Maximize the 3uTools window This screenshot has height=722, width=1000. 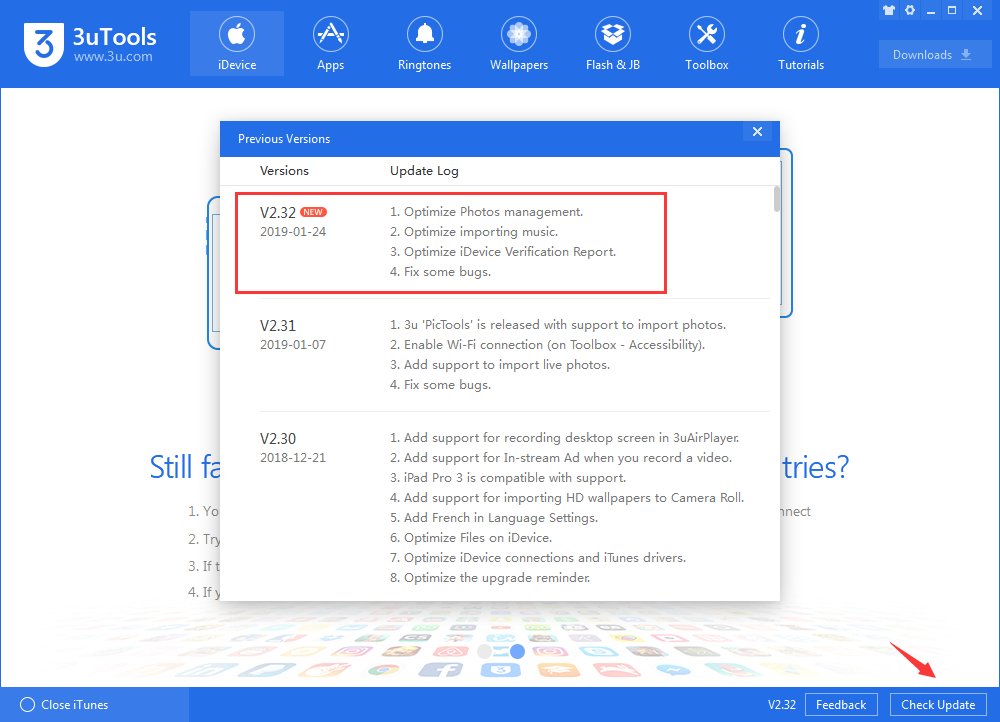point(952,10)
